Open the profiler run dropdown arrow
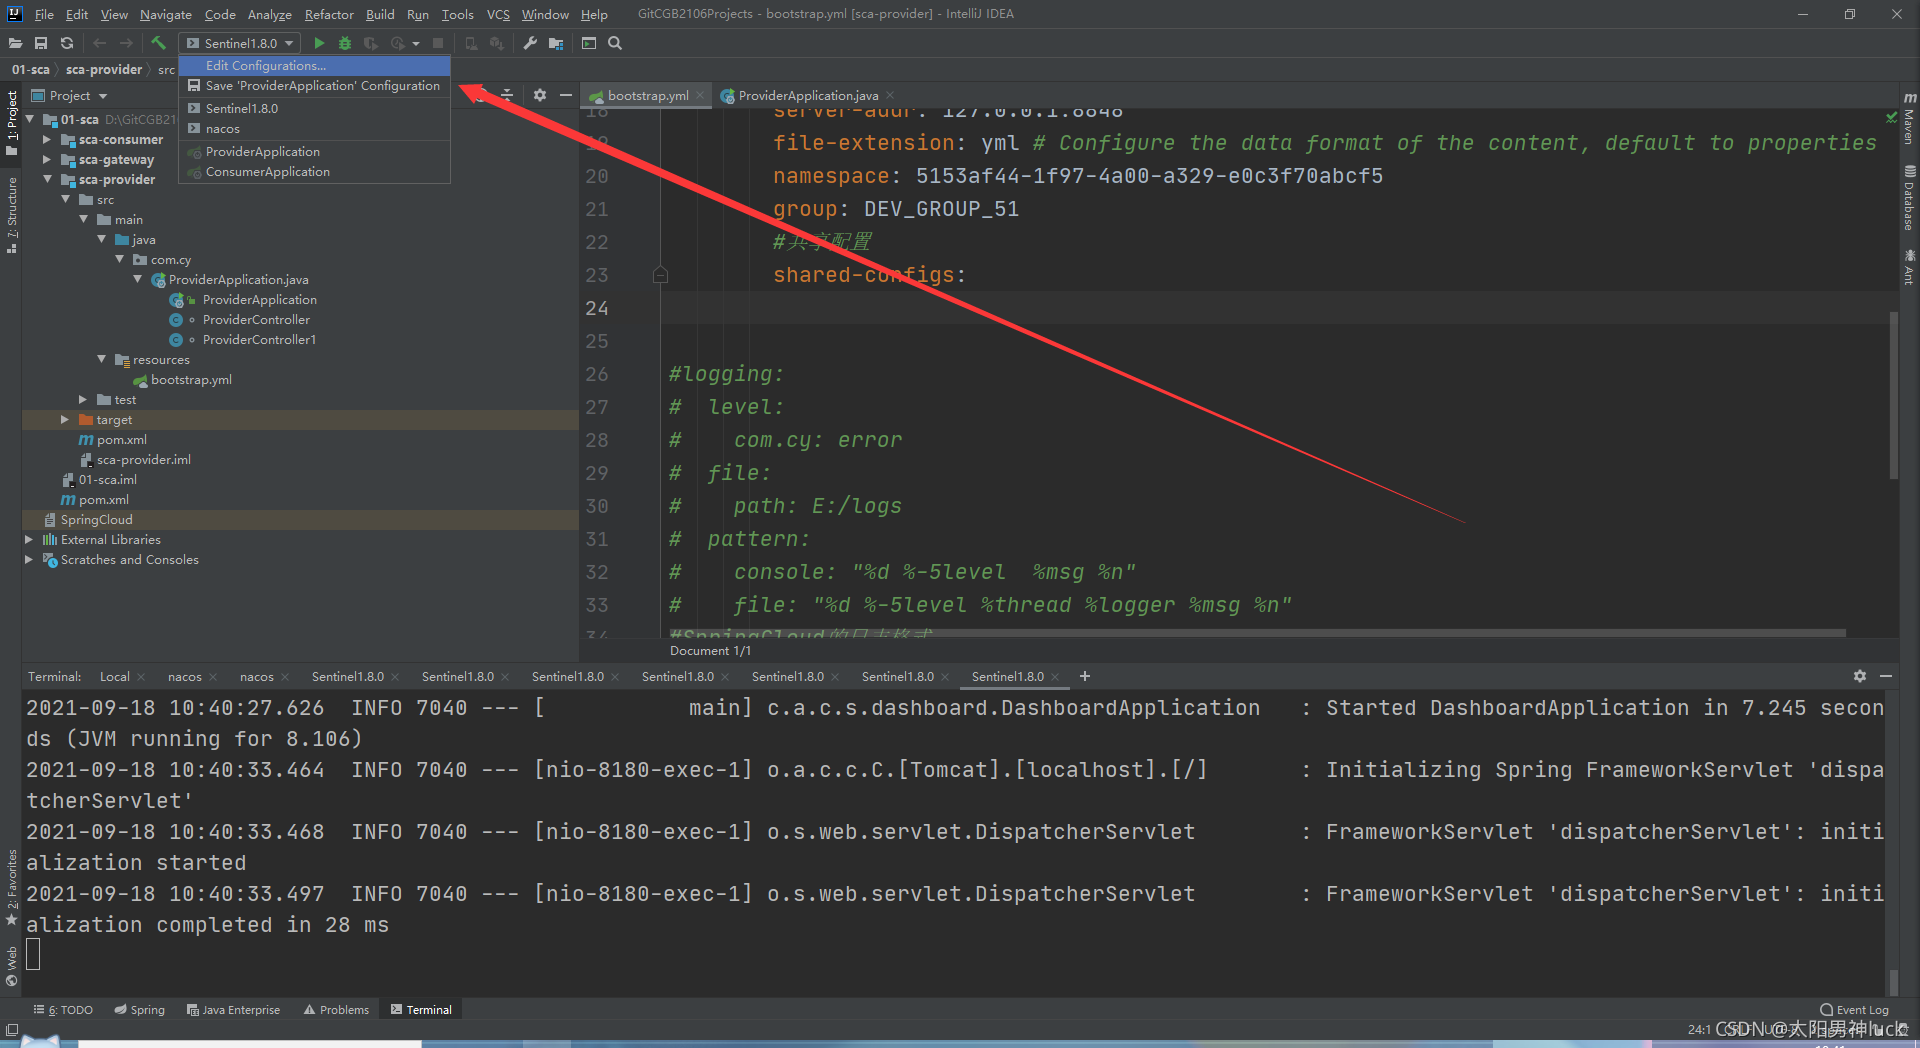1920x1048 pixels. [416, 43]
